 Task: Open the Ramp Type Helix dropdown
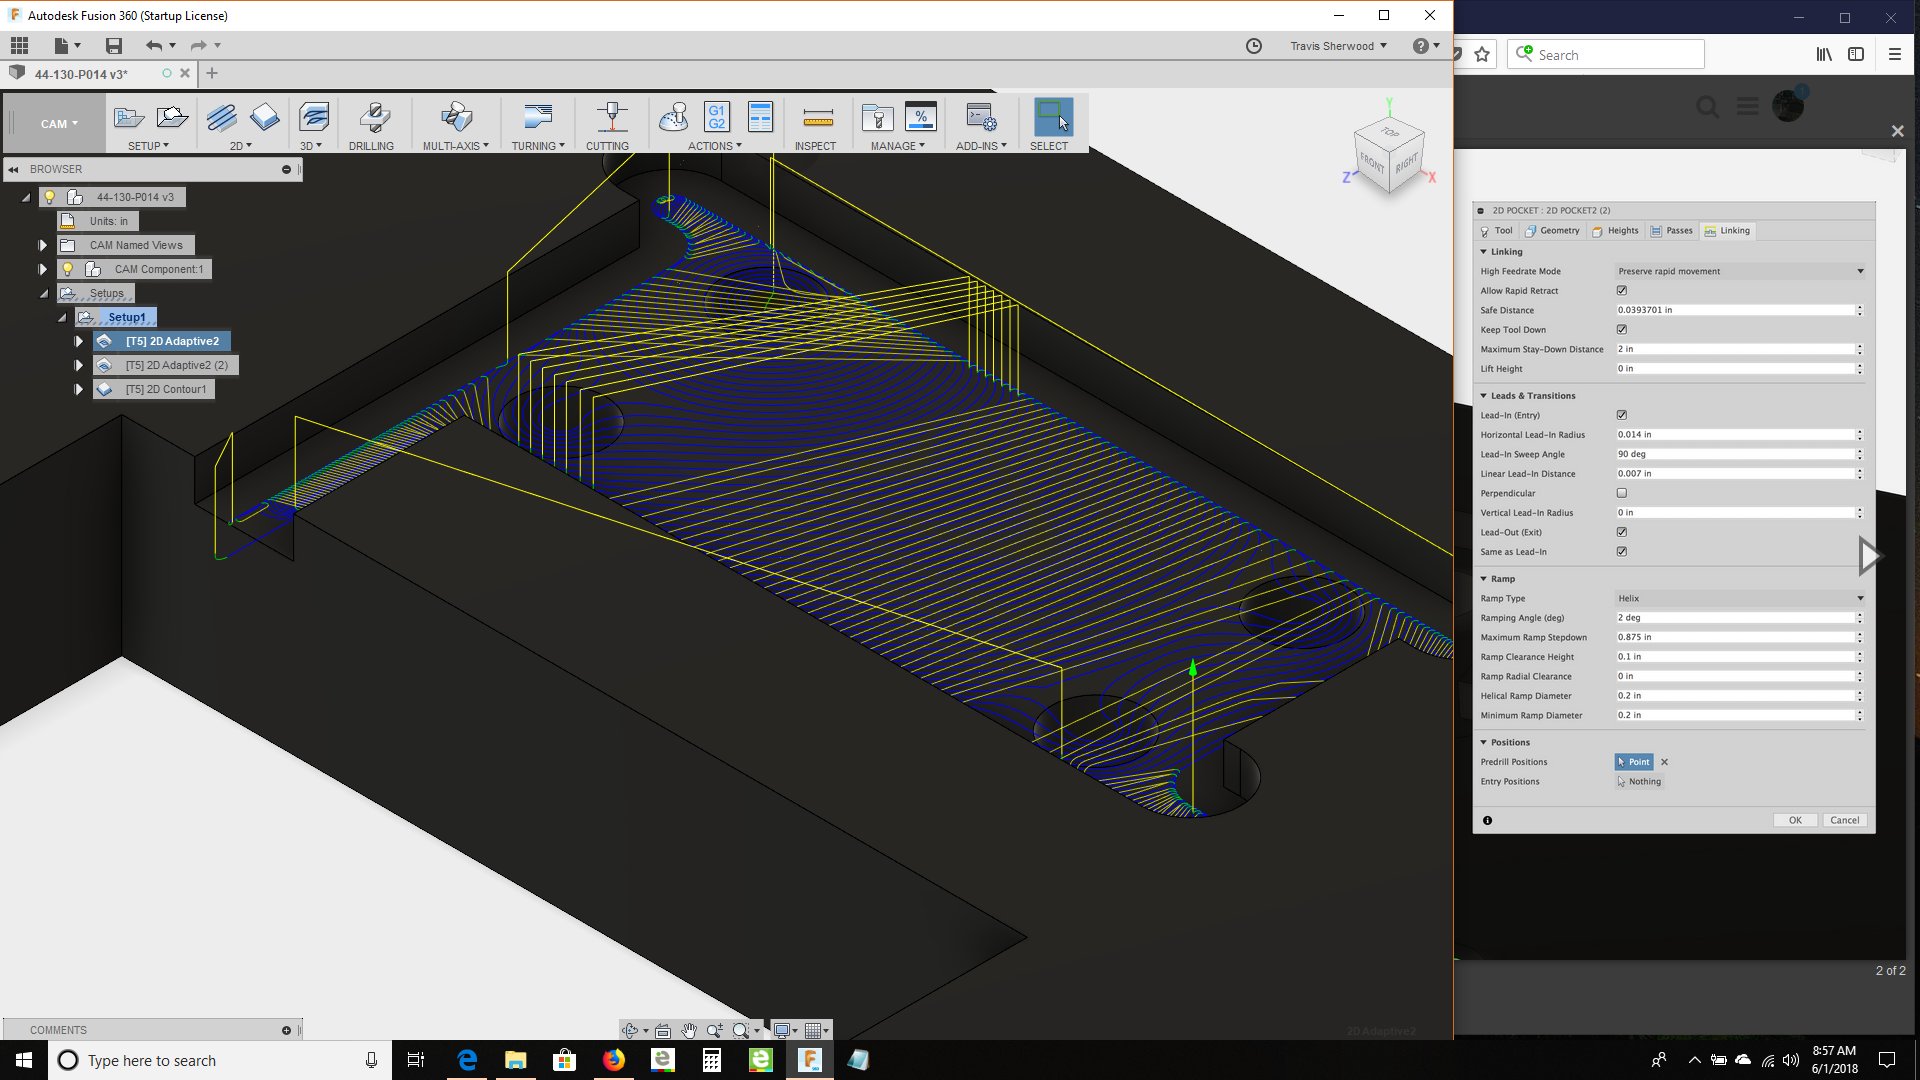[1739, 598]
